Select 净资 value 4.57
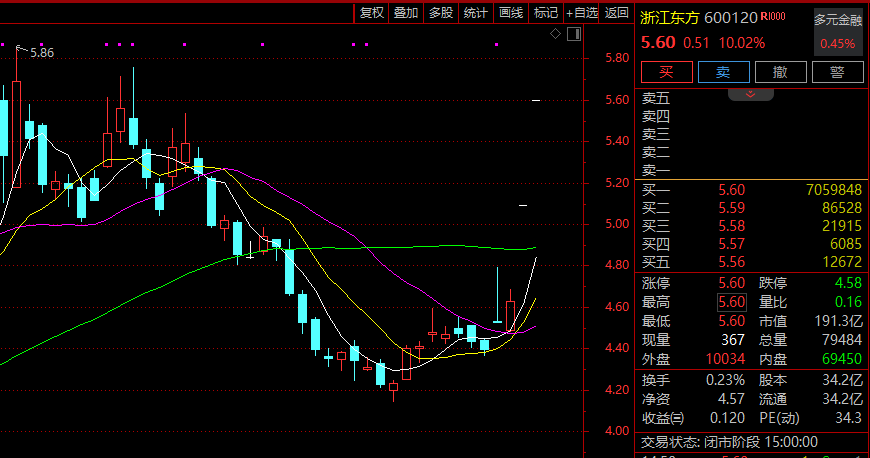Image resolution: width=870 pixels, height=458 pixels. point(731,399)
